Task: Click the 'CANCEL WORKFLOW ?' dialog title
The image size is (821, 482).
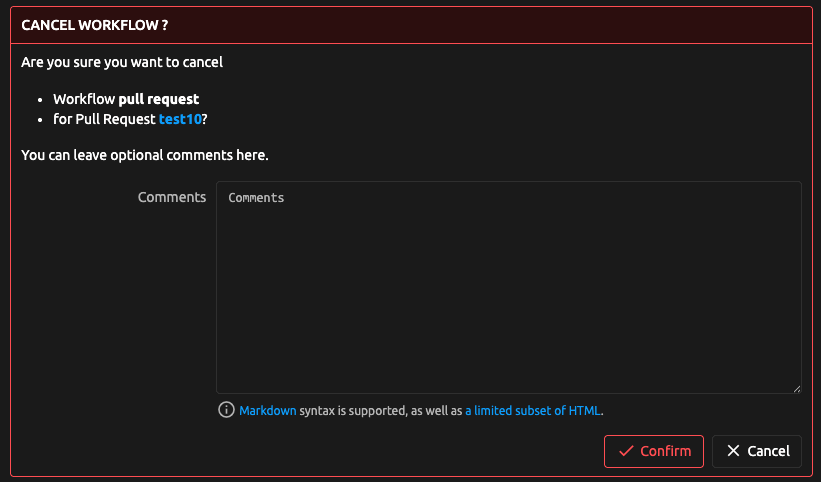Action: coord(94,25)
